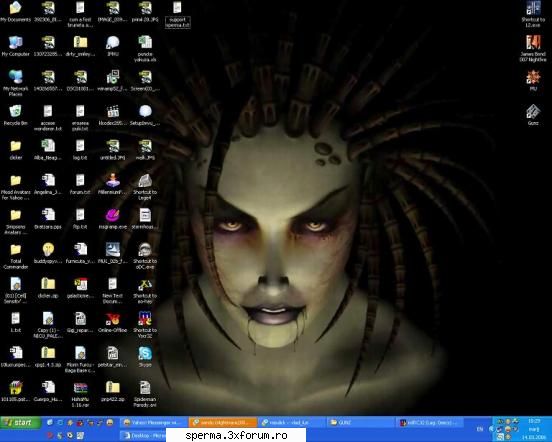This screenshot has height=442, width=552.
Task: Switch to Yahoo! Messenger taskbar window
Action: tap(153, 422)
